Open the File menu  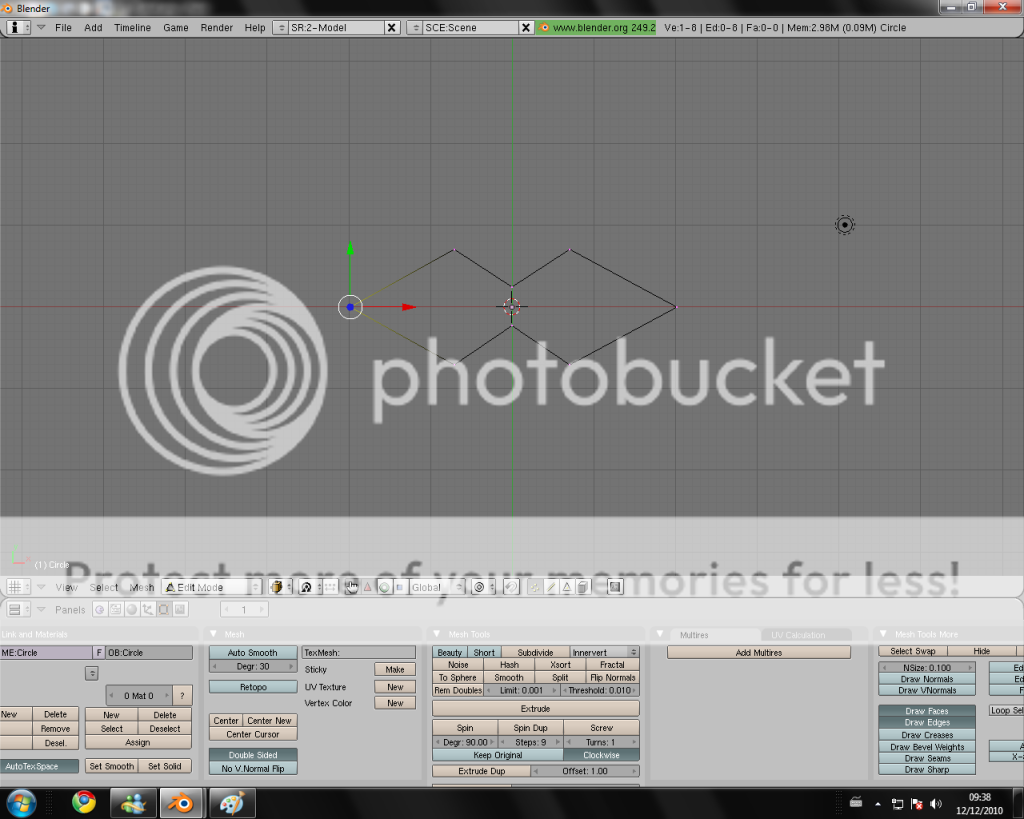[63, 27]
